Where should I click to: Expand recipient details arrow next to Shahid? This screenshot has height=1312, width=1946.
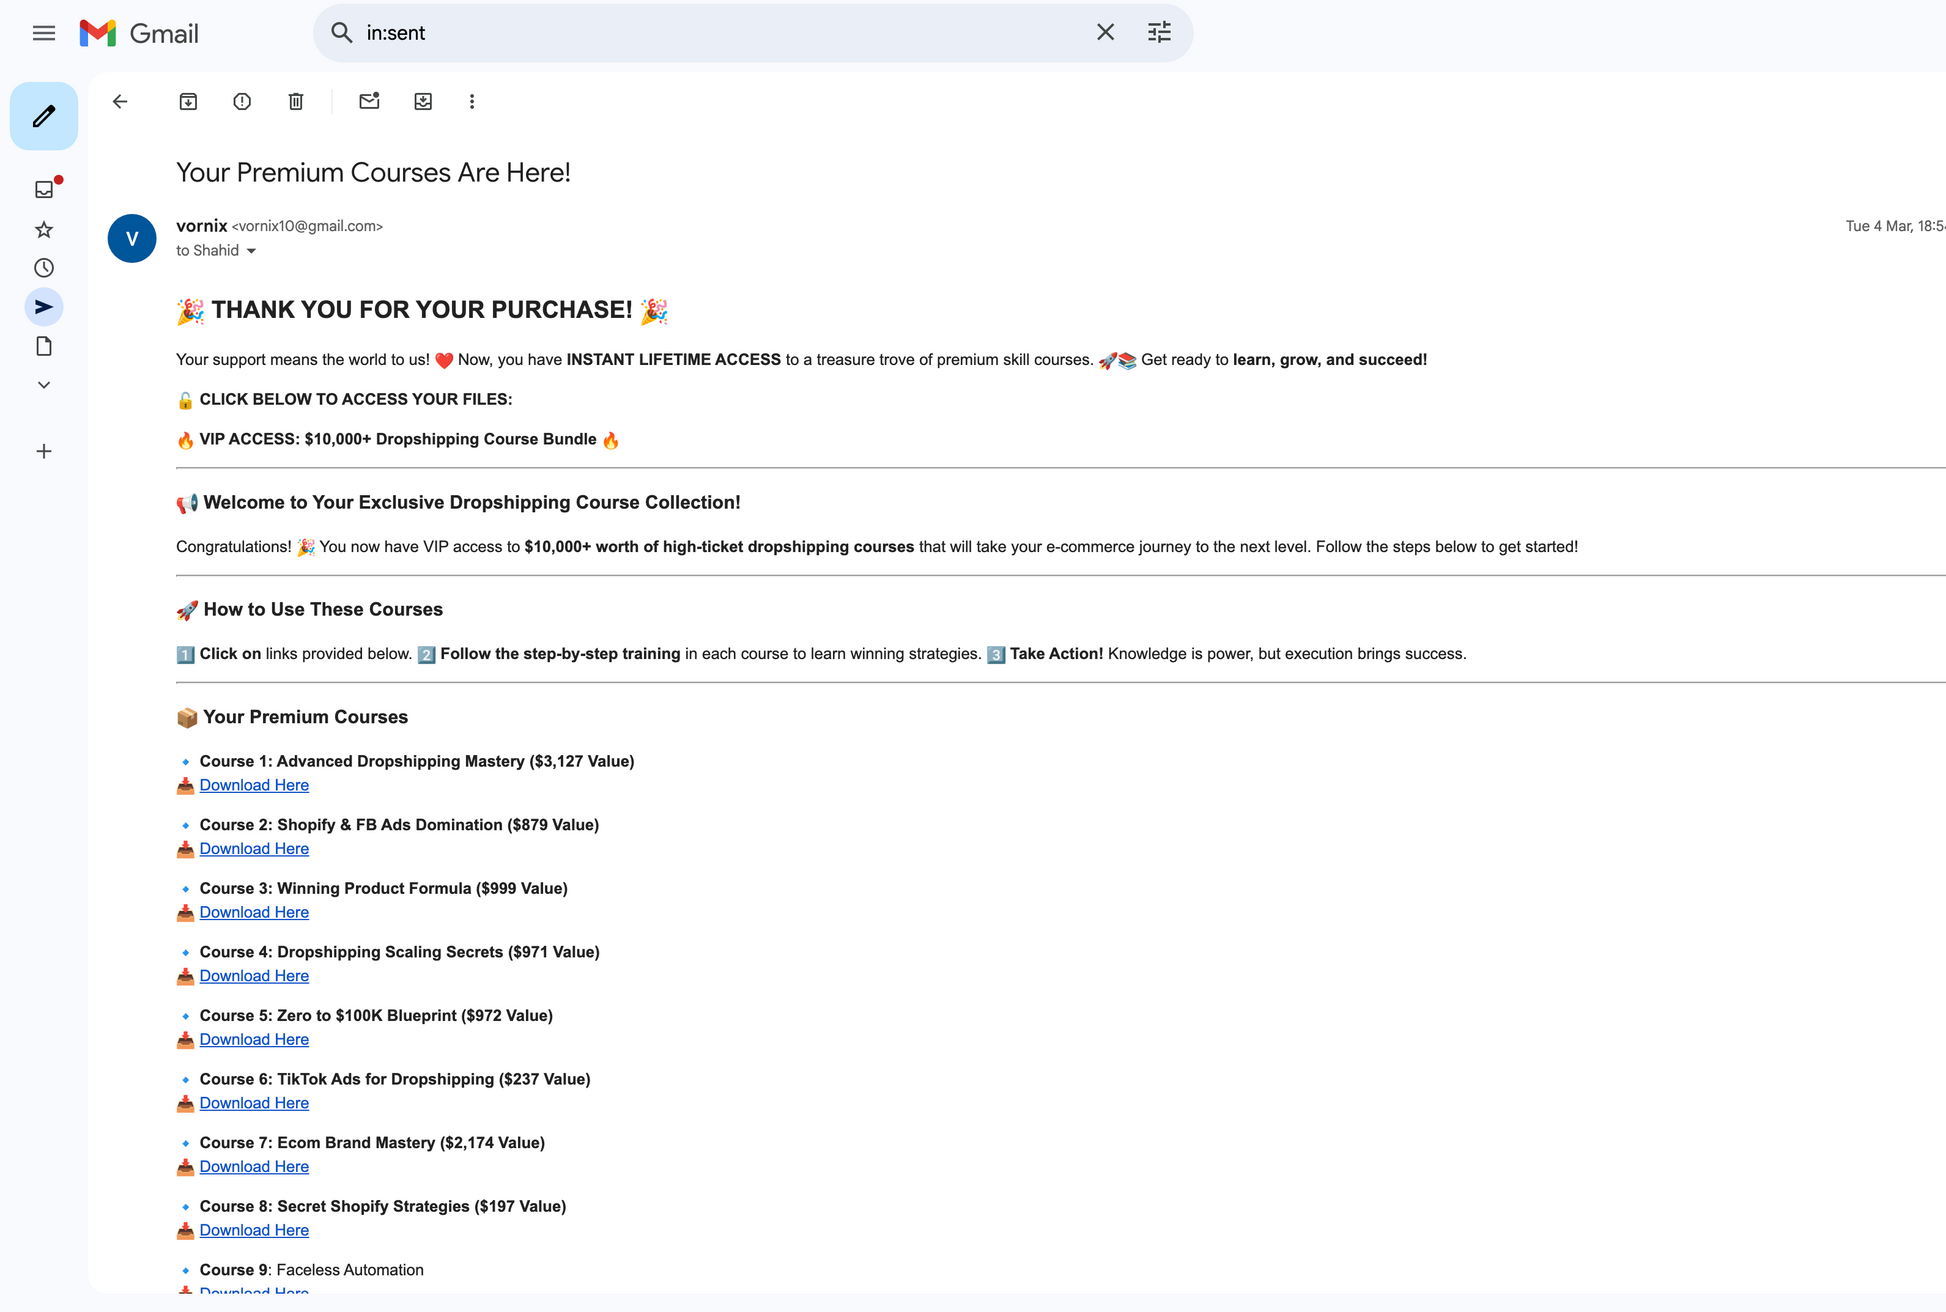point(251,251)
